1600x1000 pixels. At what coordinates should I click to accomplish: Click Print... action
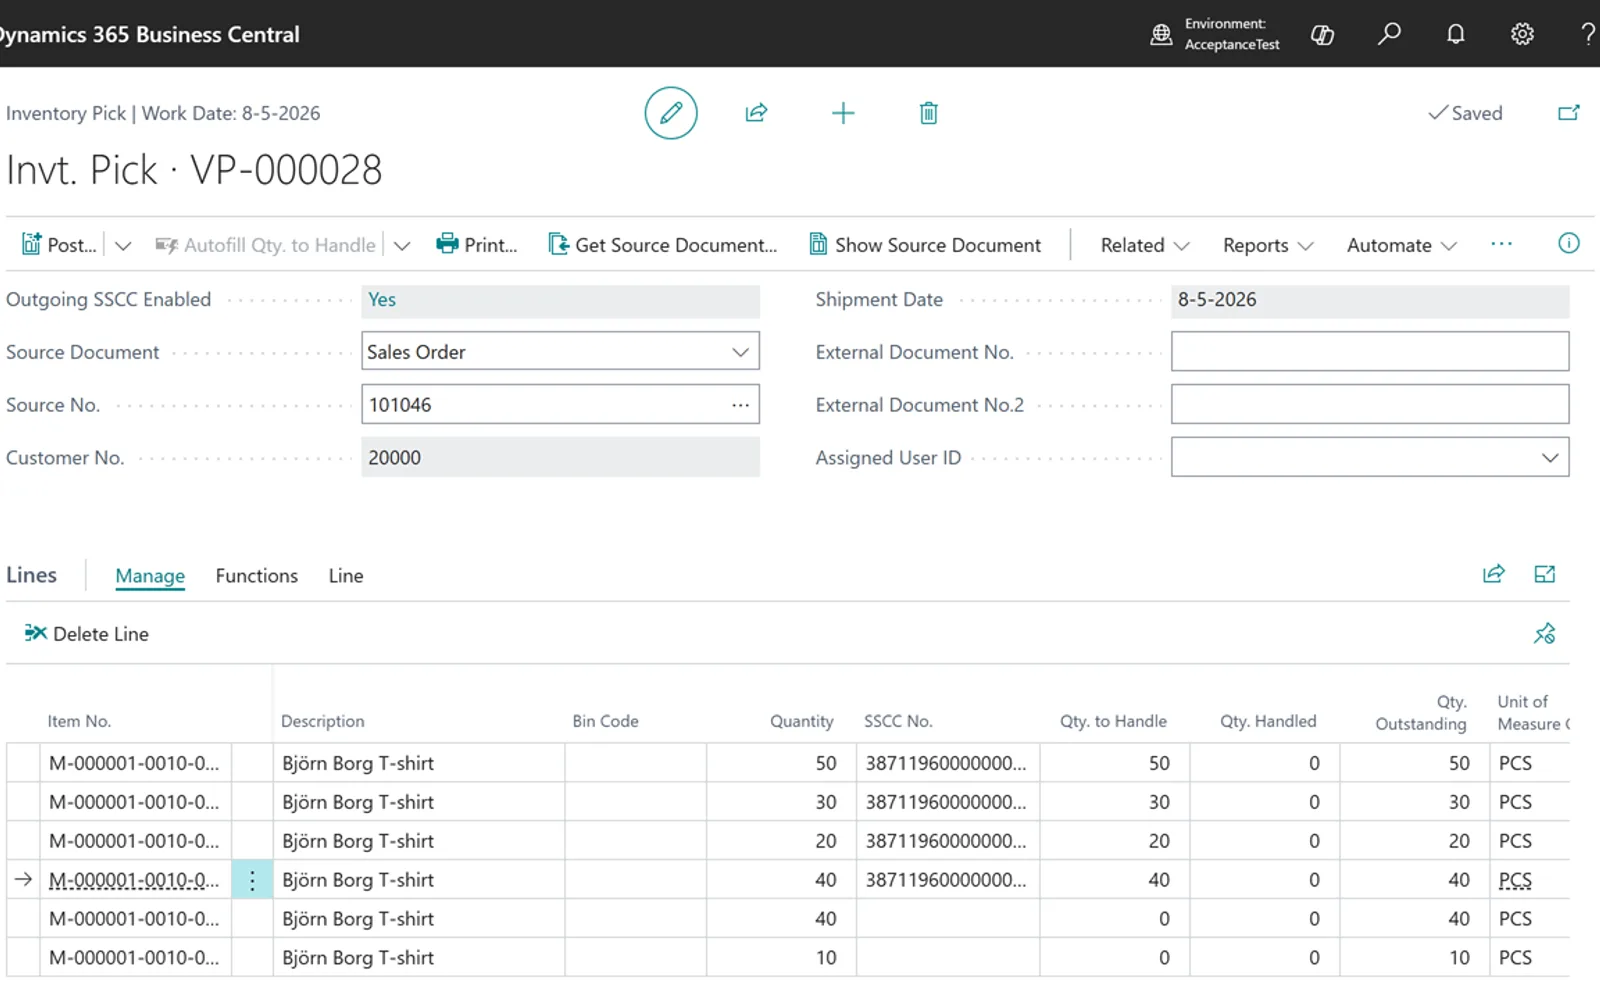pos(477,245)
